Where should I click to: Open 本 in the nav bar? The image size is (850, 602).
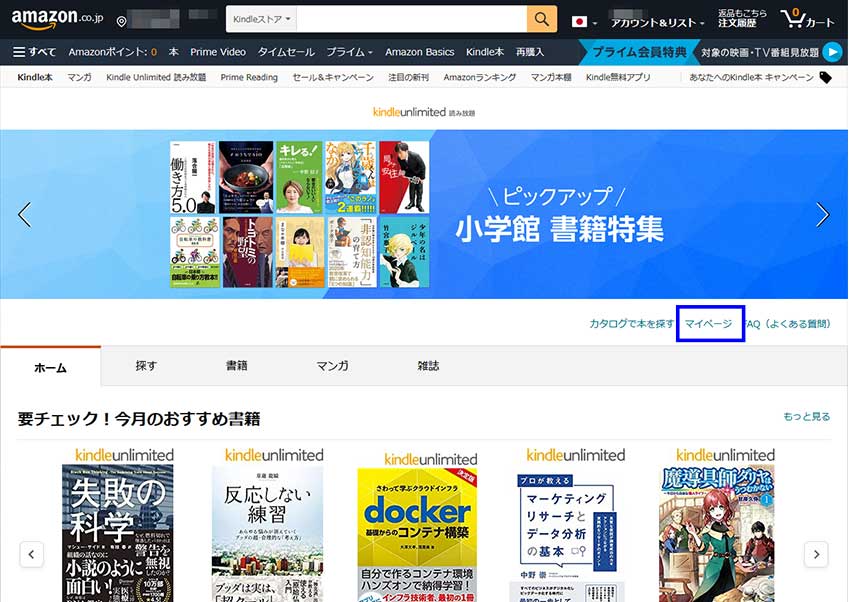pos(173,52)
